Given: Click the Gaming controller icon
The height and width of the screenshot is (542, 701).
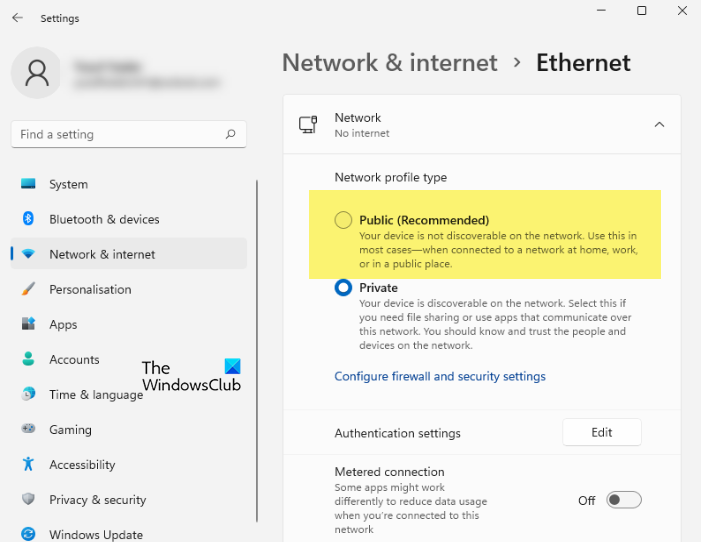Looking at the screenshot, I should [x=28, y=429].
